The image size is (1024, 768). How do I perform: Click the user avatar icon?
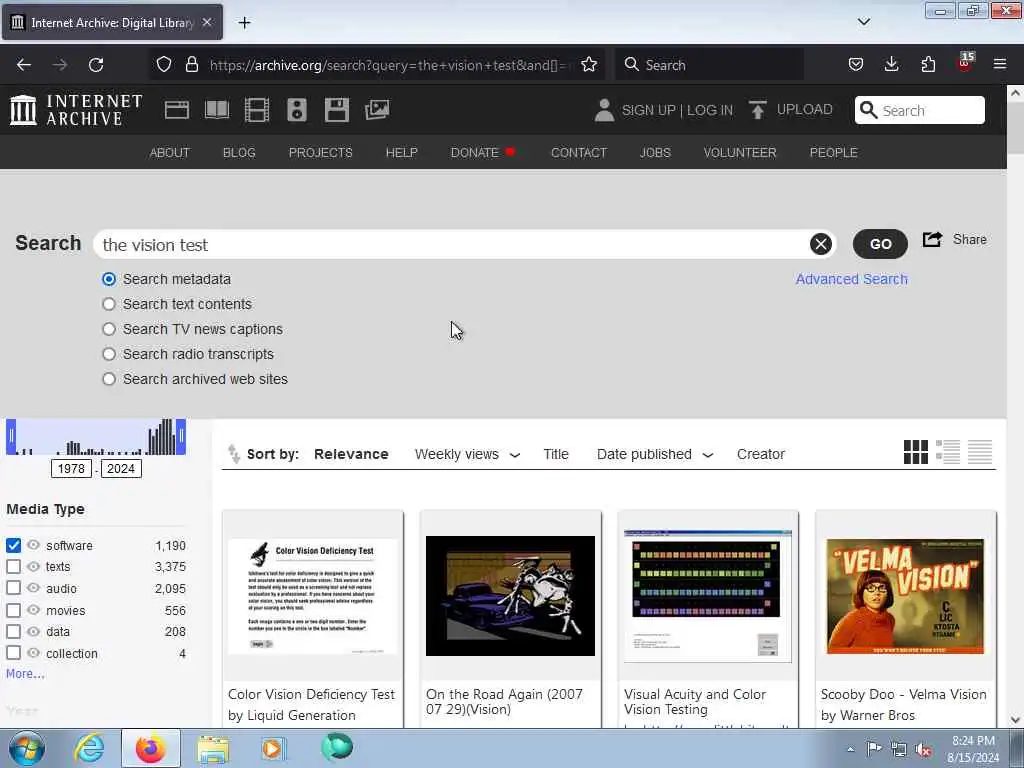coord(604,110)
